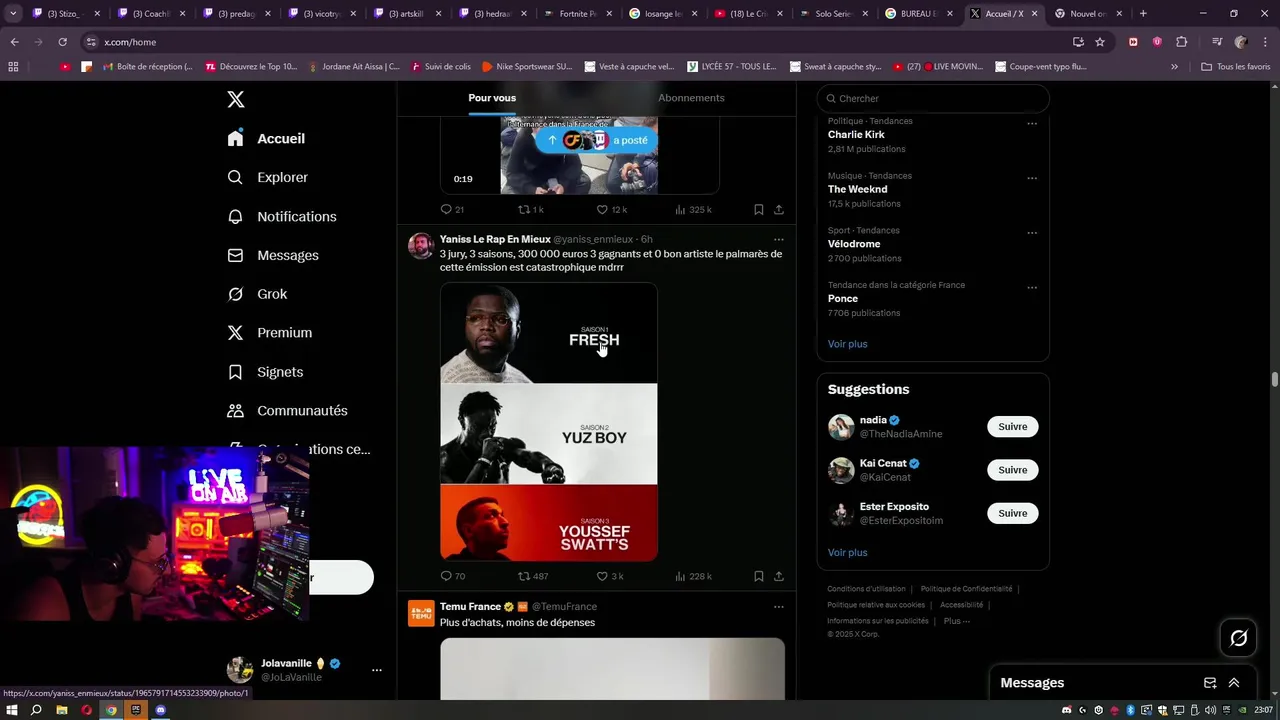The height and width of the screenshot is (720, 1280).
Task: Open more options for Charlie Kirk trend
Action: 1032,124
